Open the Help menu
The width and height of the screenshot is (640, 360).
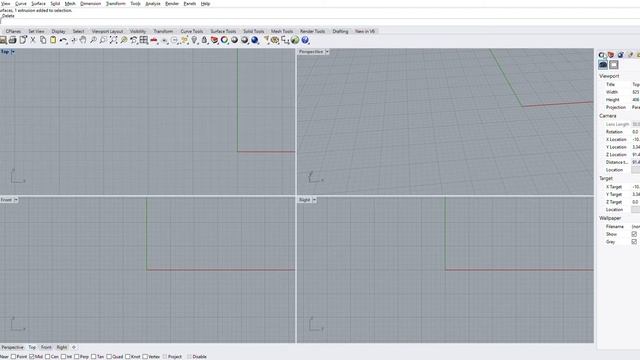click(x=205, y=3)
